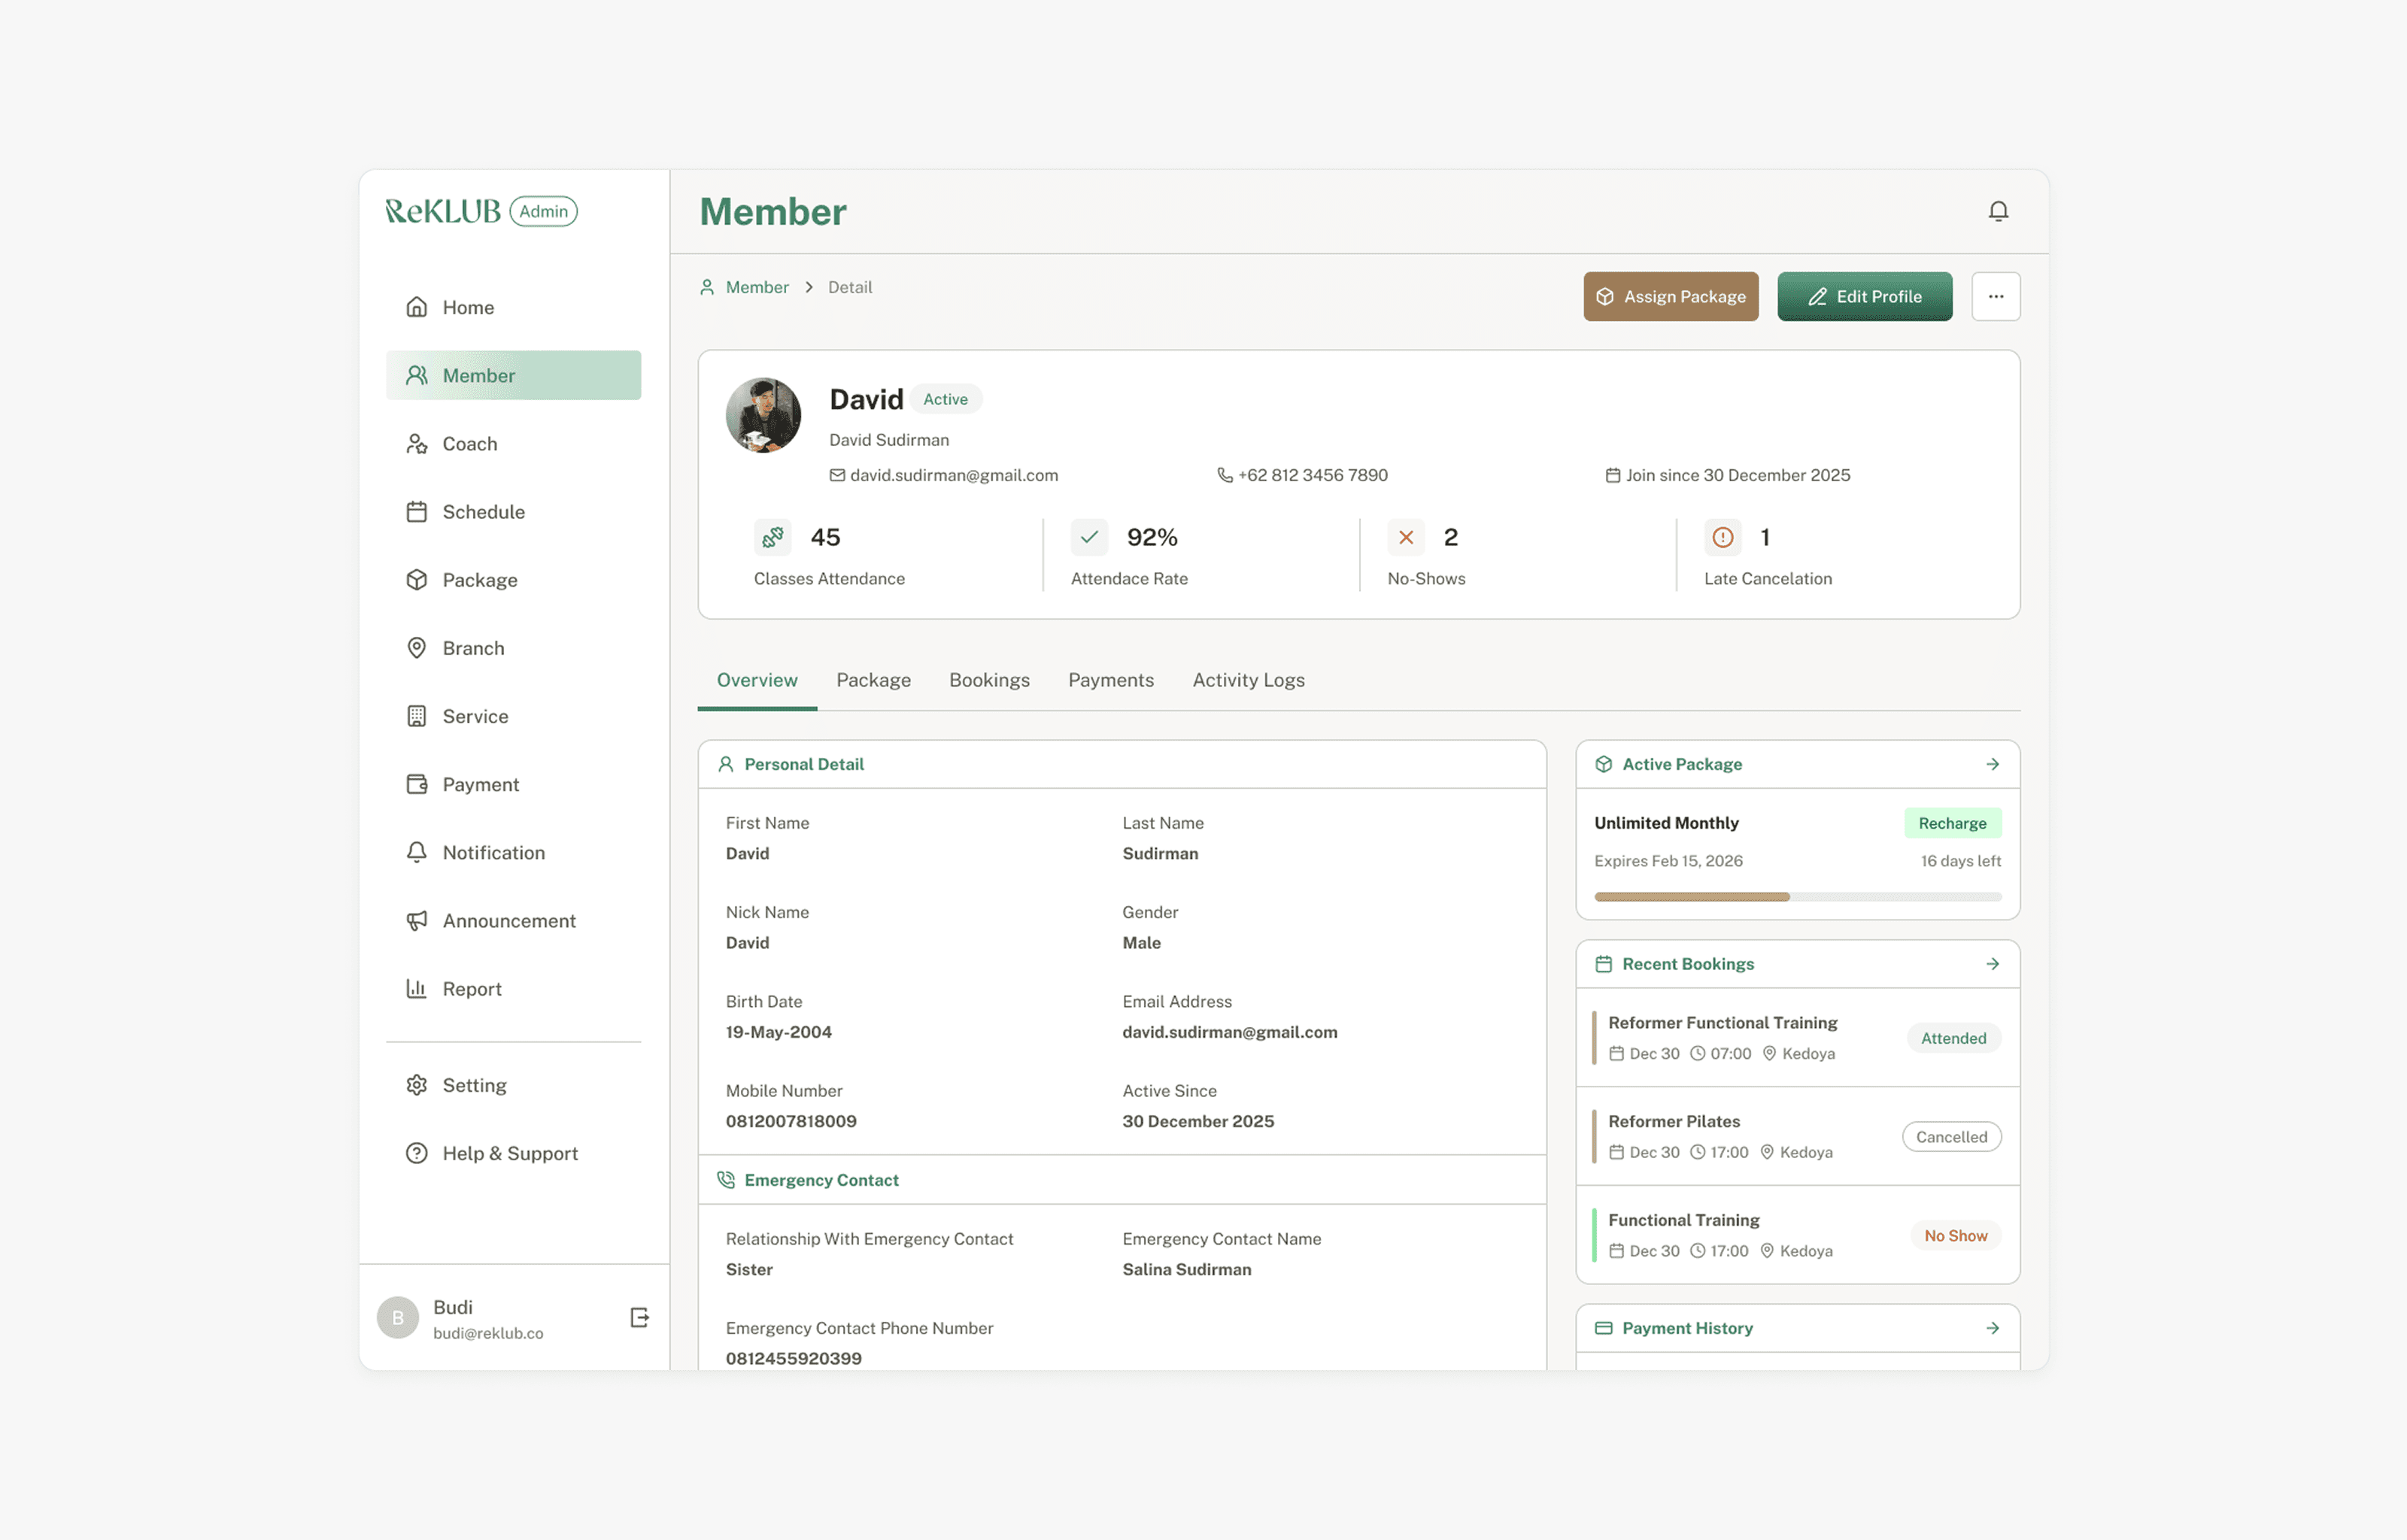Click the Branch location pin icon

click(417, 648)
